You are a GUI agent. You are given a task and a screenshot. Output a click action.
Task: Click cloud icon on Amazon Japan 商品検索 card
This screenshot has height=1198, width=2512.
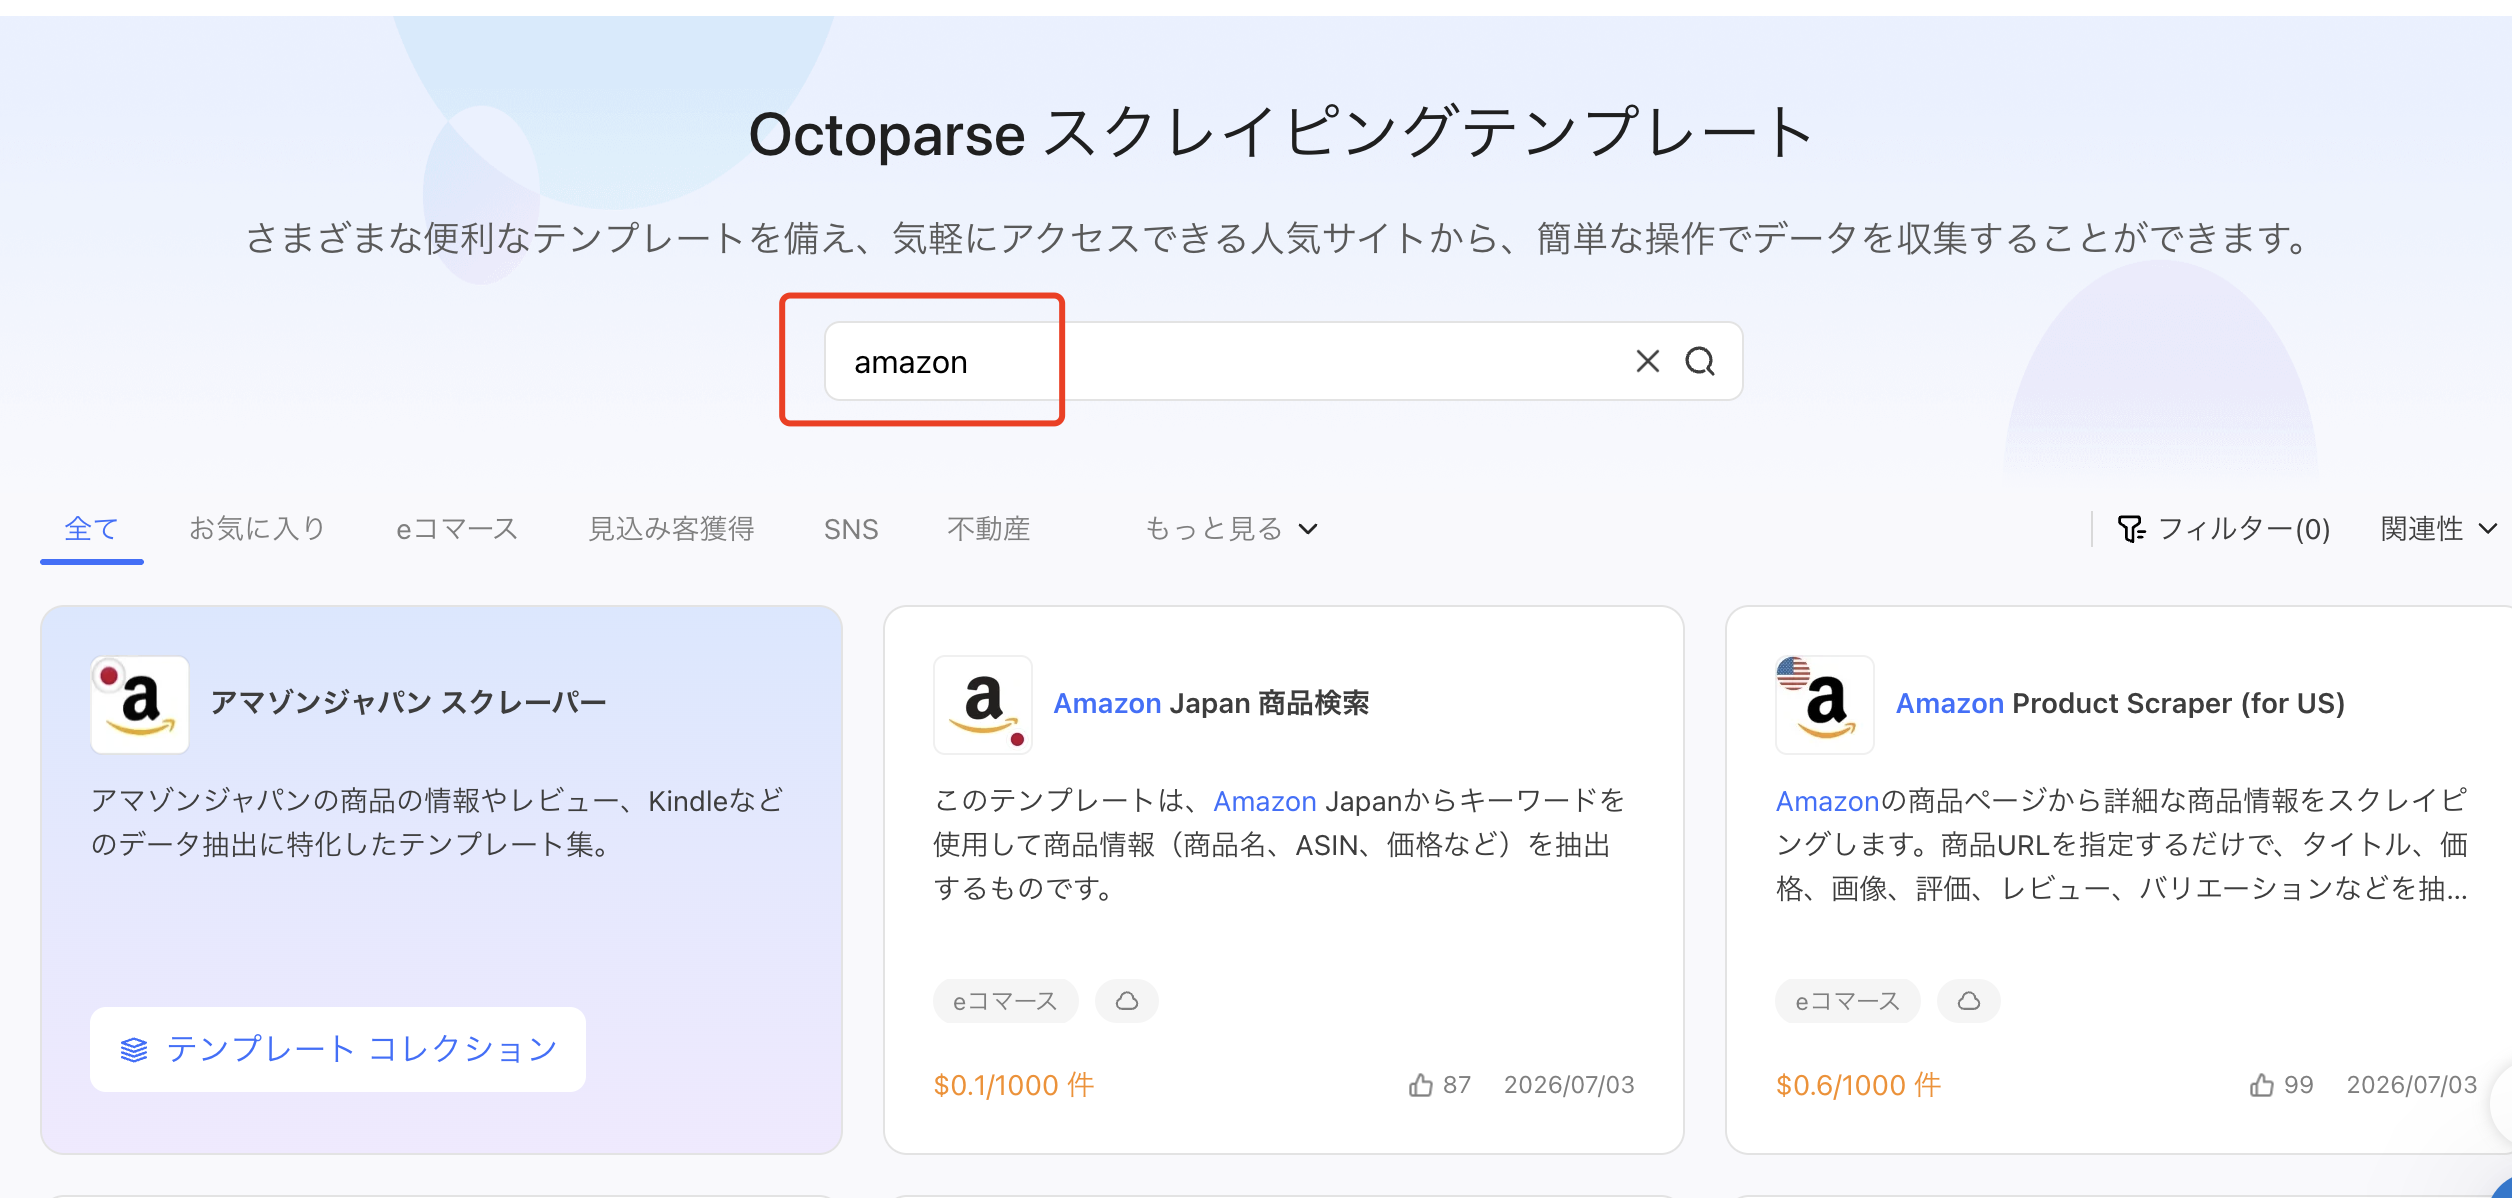click(x=1127, y=1001)
